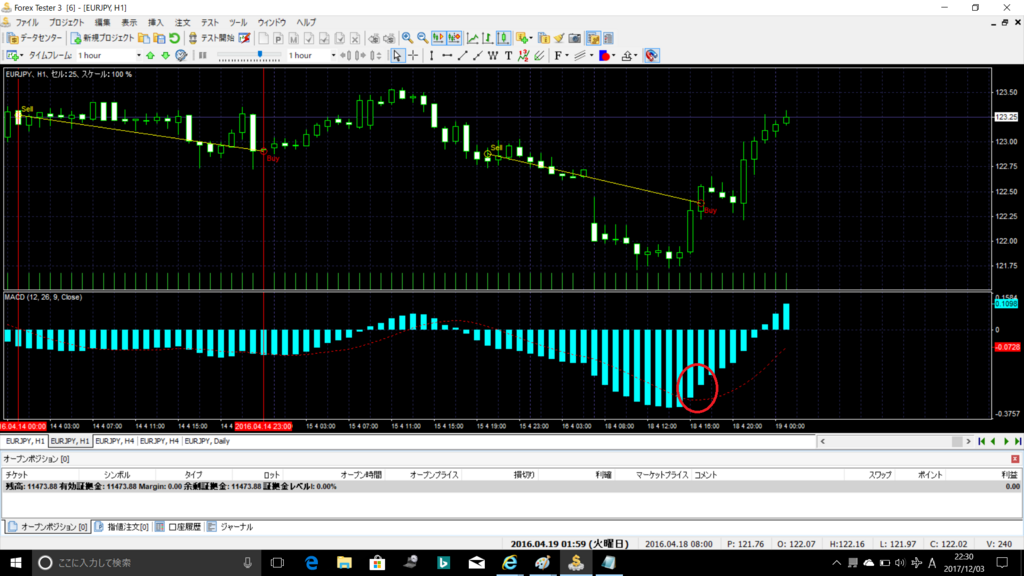The height and width of the screenshot is (576, 1024).
Task: Click the pause test button
Action: click(203, 56)
